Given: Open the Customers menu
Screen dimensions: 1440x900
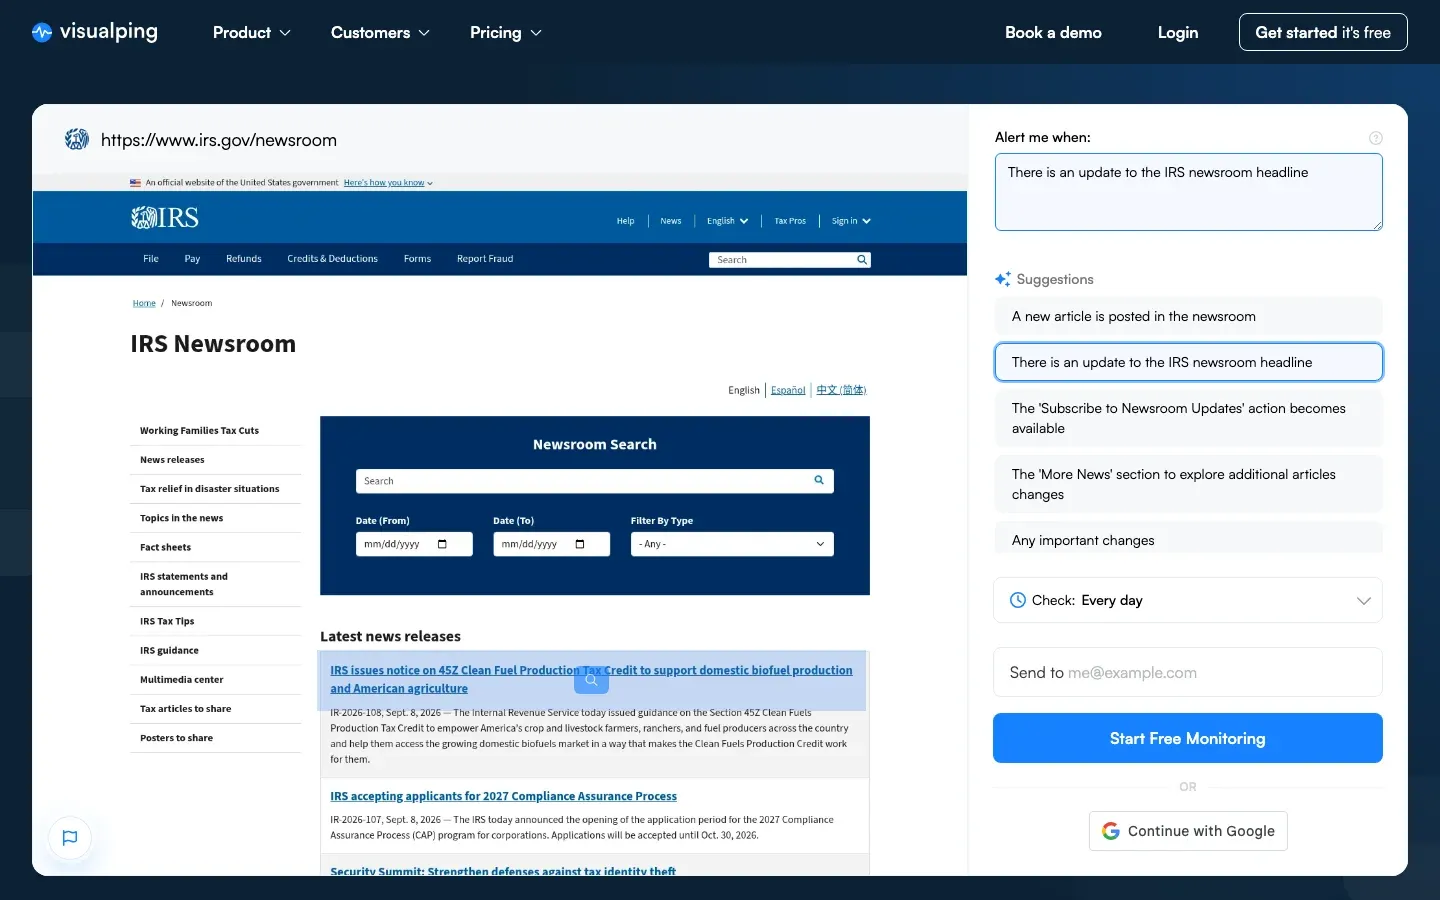Looking at the screenshot, I should pyautogui.click(x=380, y=32).
